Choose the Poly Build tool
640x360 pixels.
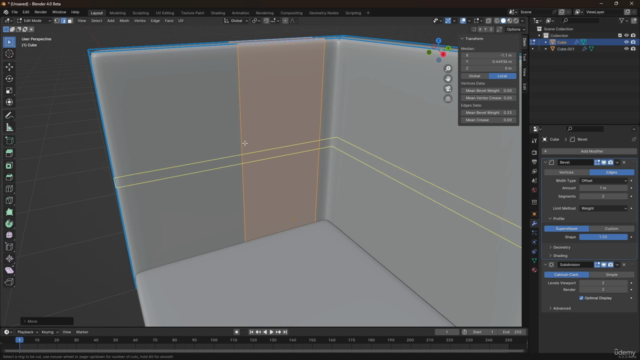coord(9,212)
